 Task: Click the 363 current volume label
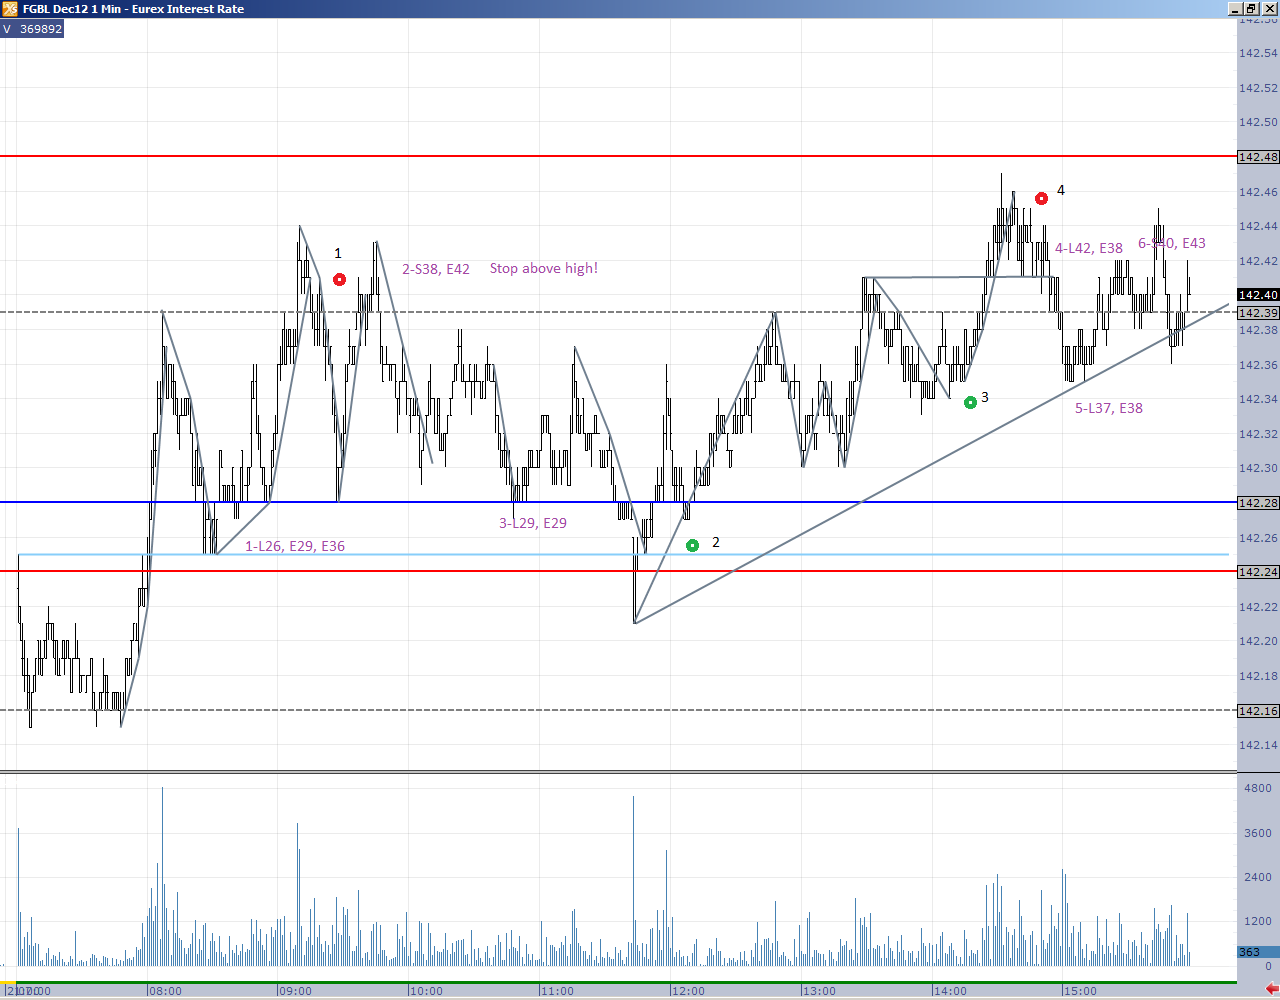click(1250, 952)
